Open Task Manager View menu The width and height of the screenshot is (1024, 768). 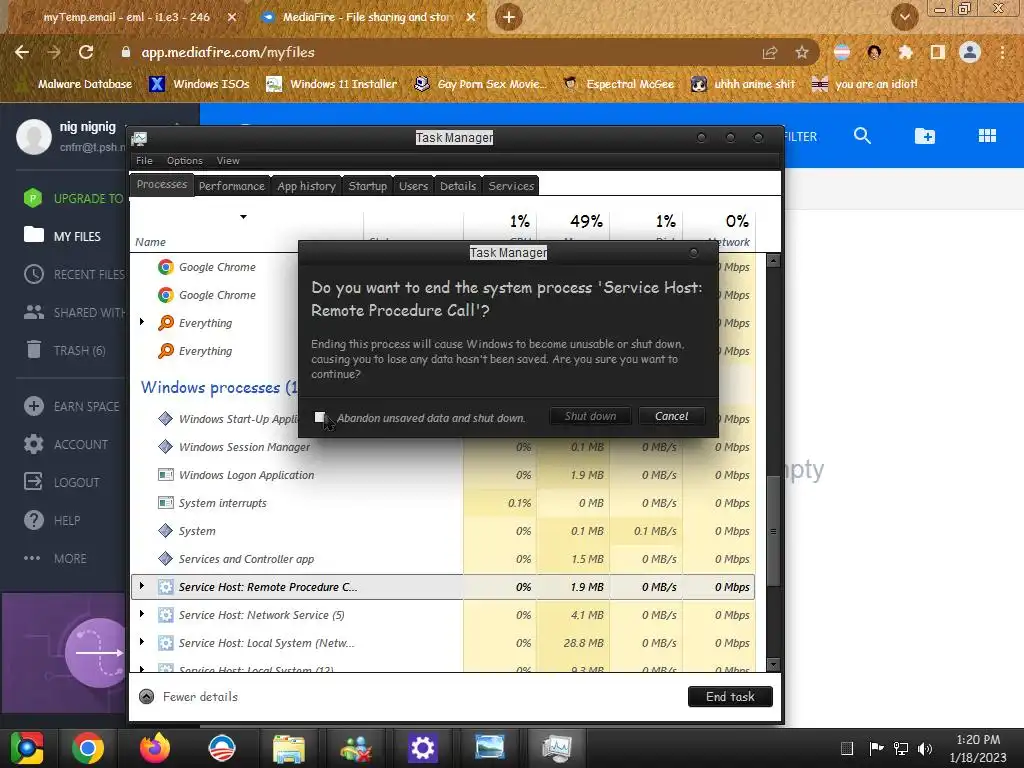[228, 161]
